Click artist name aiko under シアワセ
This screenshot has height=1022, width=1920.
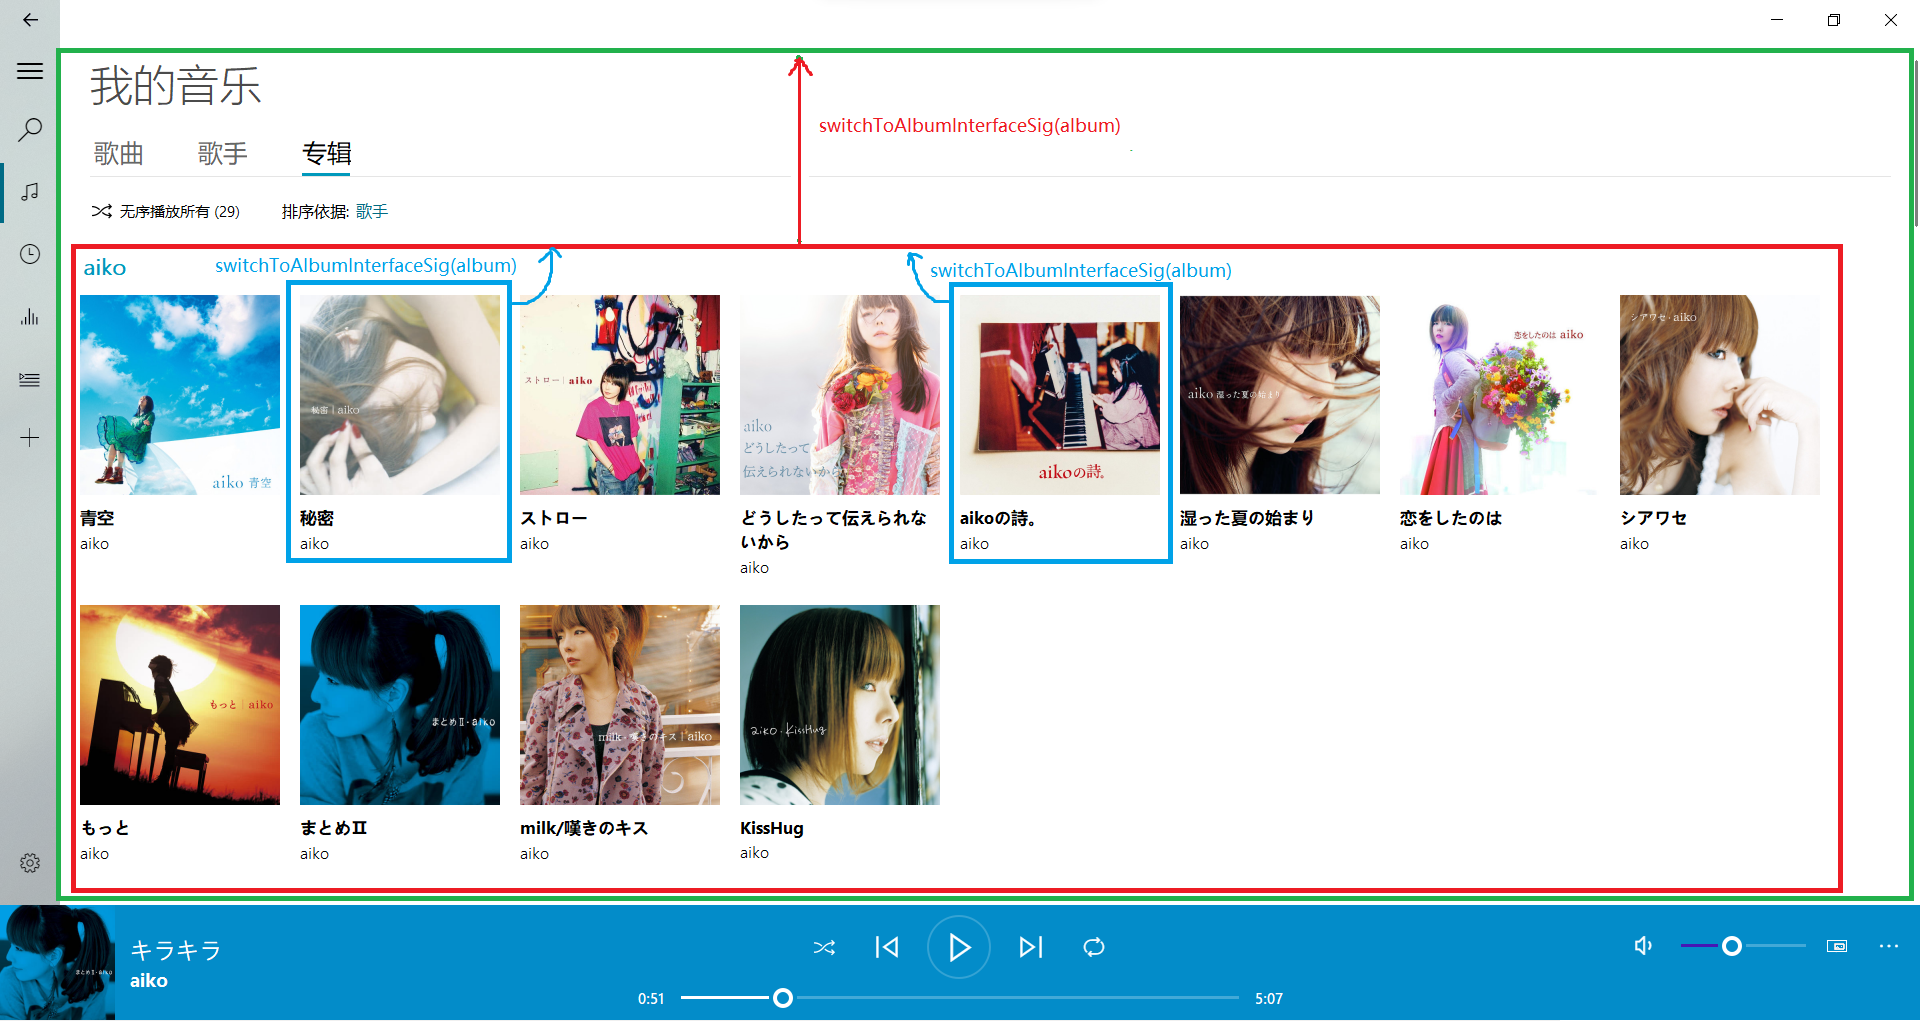tap(1634, 544)
